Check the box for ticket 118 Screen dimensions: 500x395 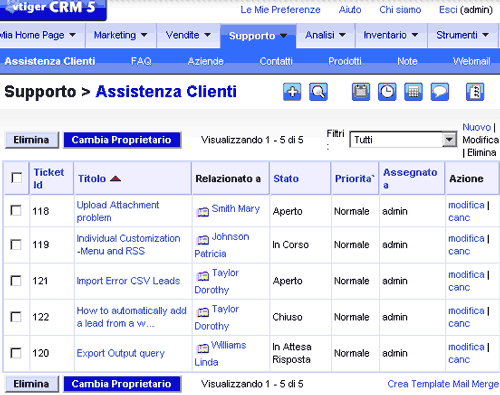click(x=16, y=211)
